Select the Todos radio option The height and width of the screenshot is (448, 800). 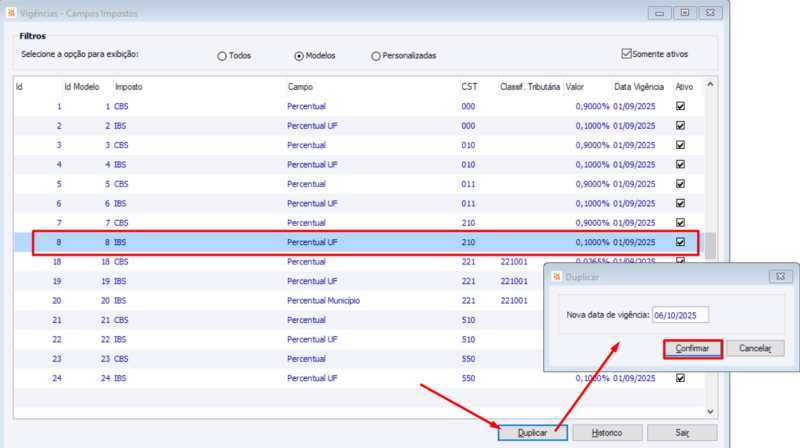click(x=222, y=56)
